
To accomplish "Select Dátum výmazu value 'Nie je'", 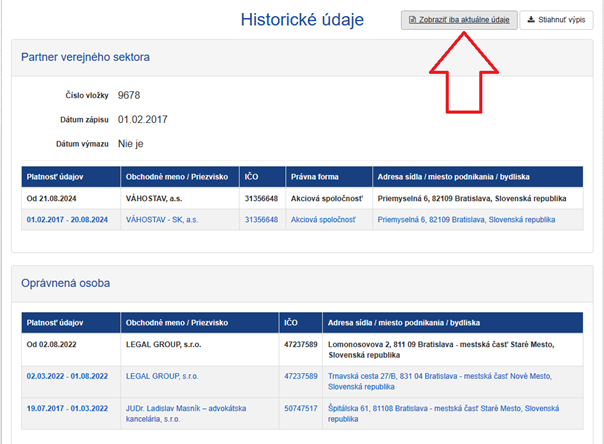I will 131,144.
